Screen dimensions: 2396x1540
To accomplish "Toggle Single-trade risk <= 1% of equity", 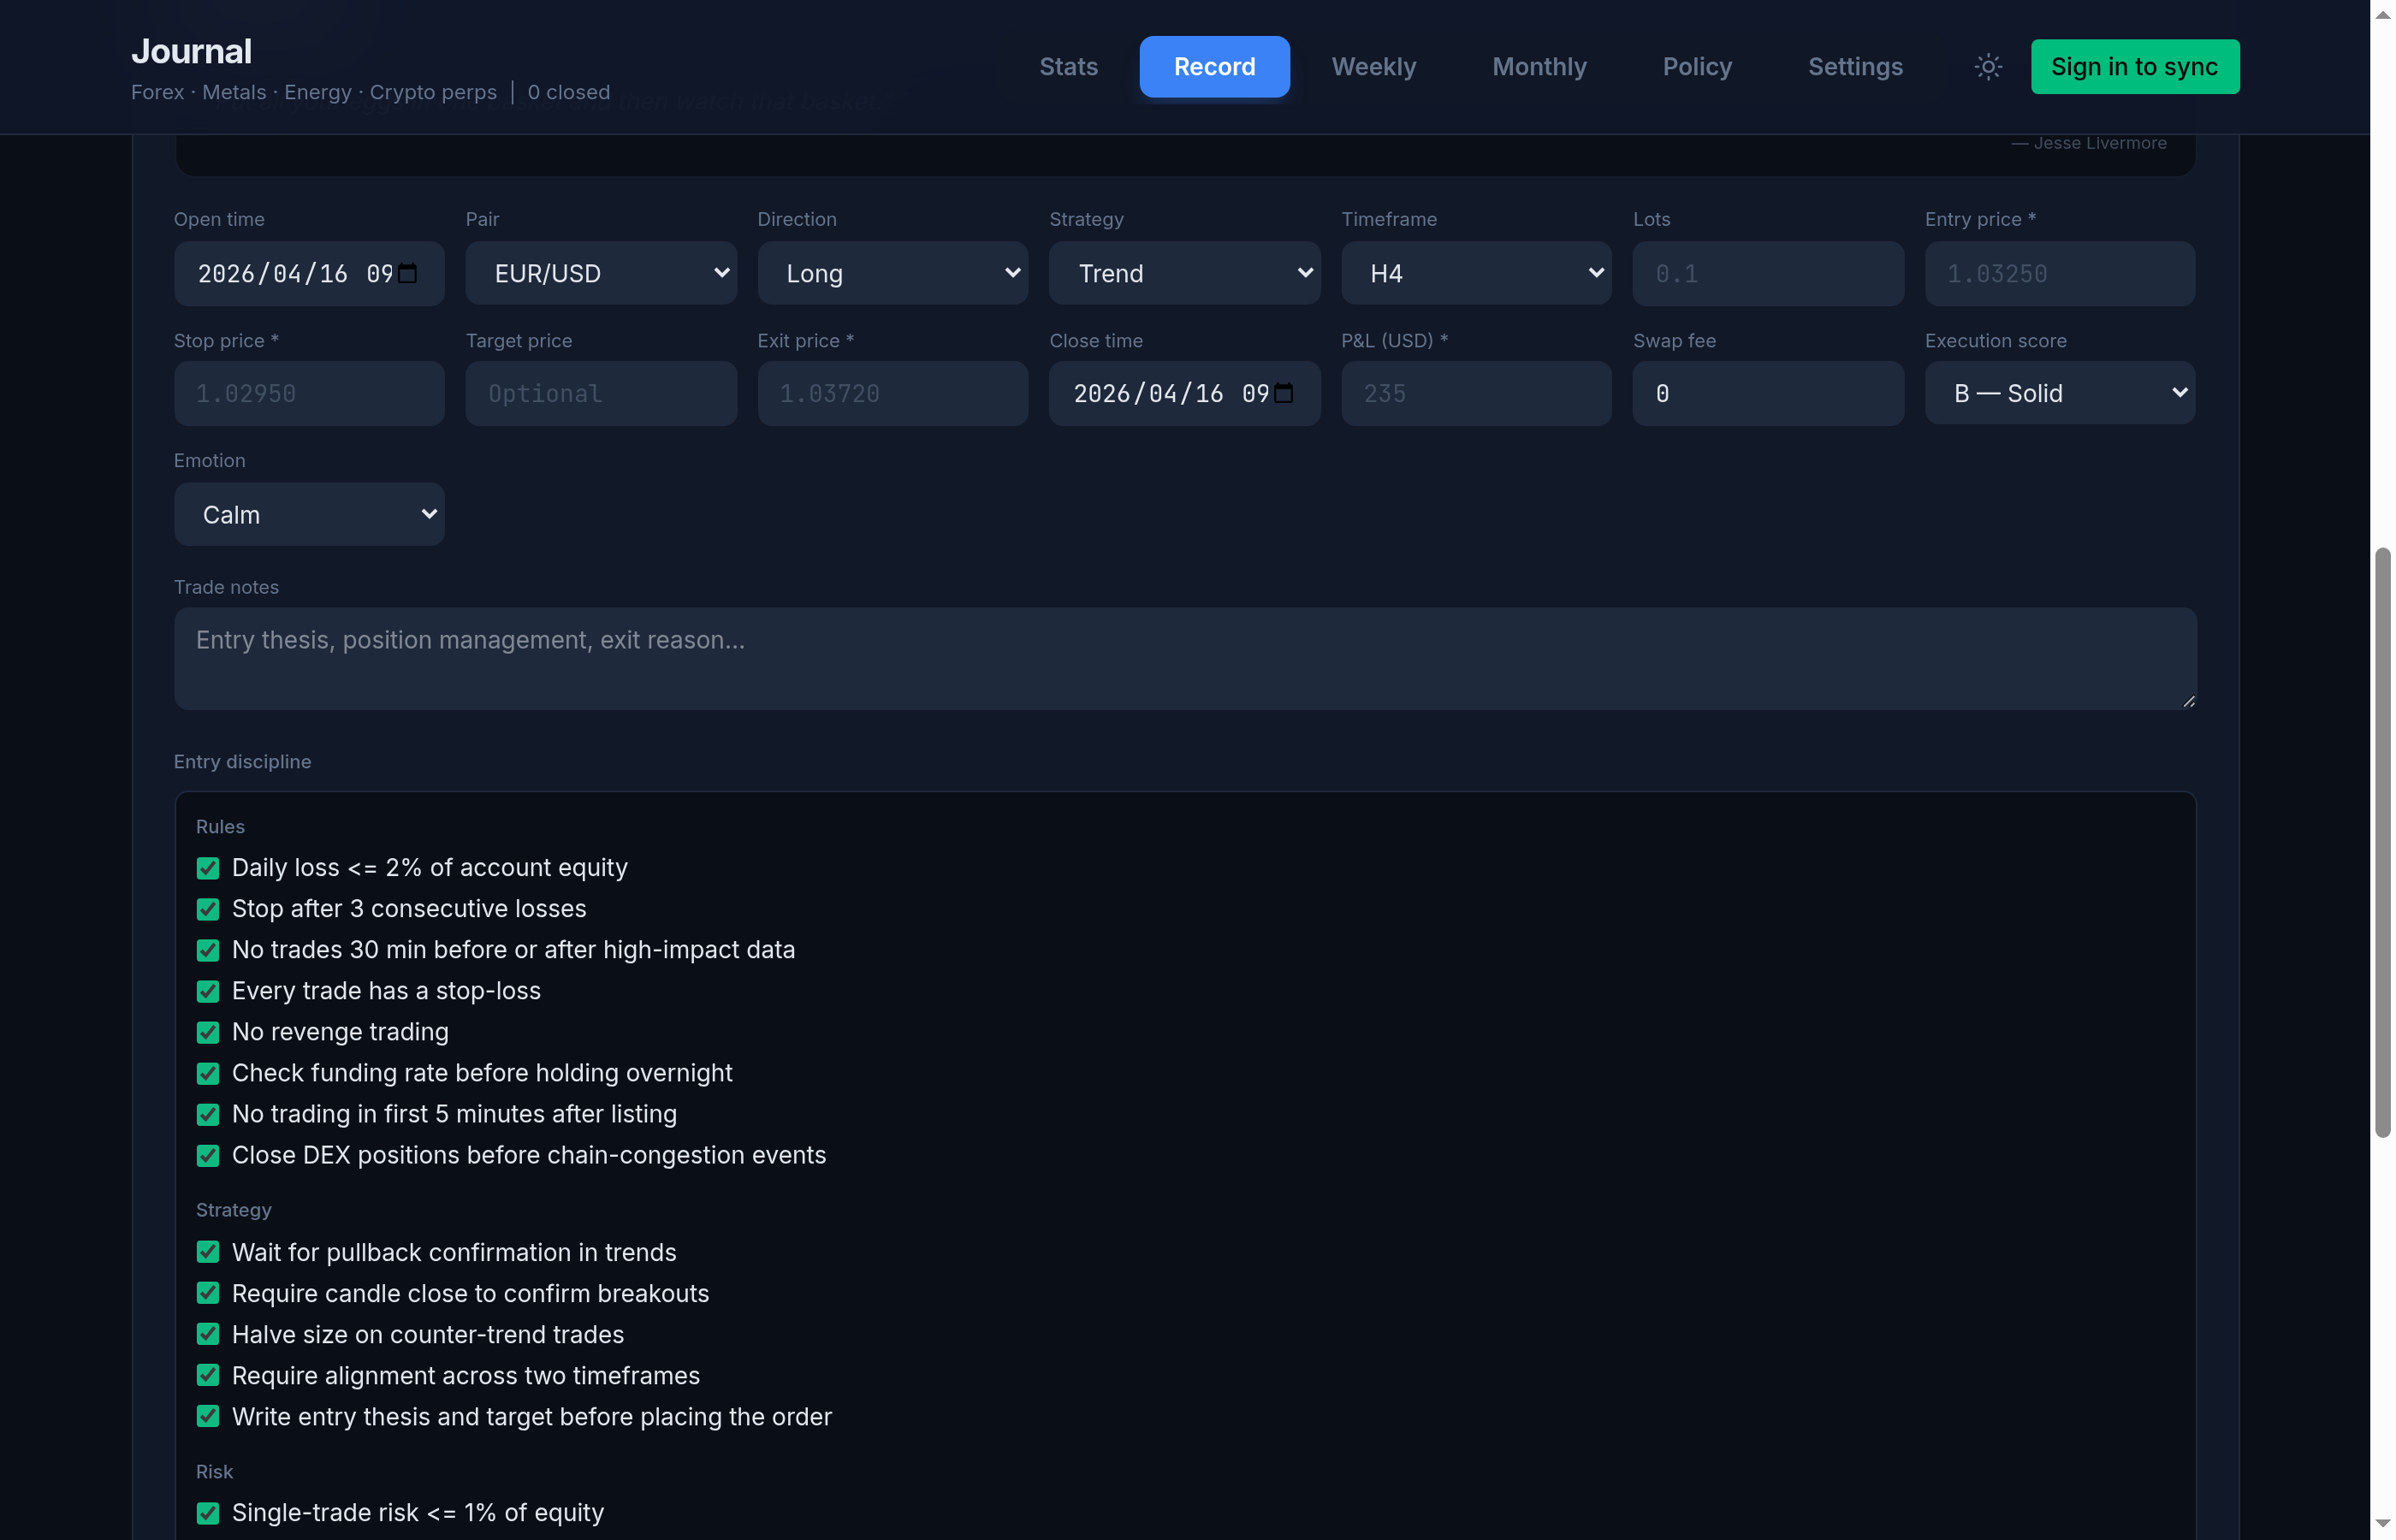I will 207,1512.
